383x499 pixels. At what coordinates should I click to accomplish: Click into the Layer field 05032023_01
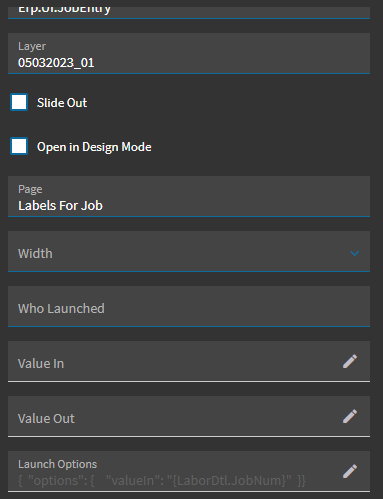pyautogui.click(x=189, y=53)
